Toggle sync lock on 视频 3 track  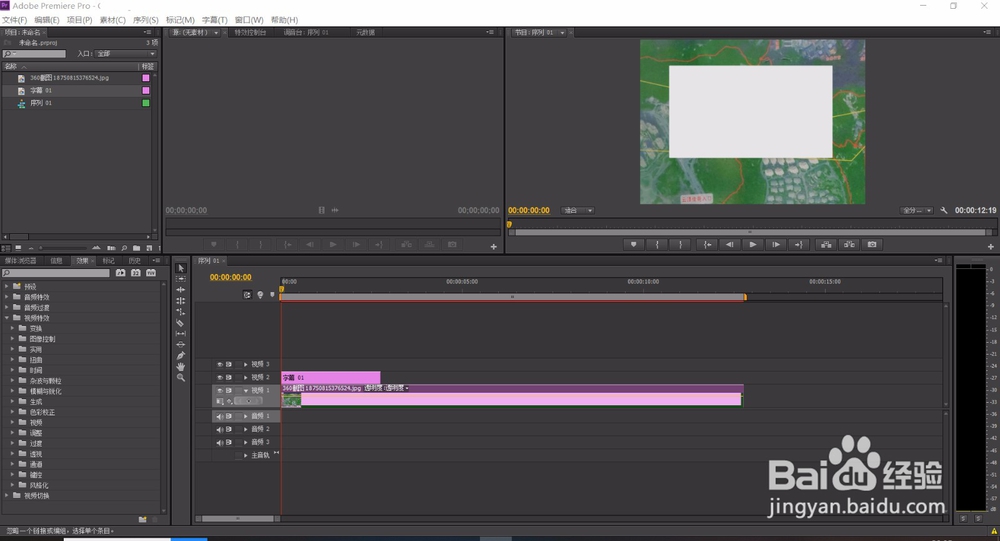tap(228, 364)
